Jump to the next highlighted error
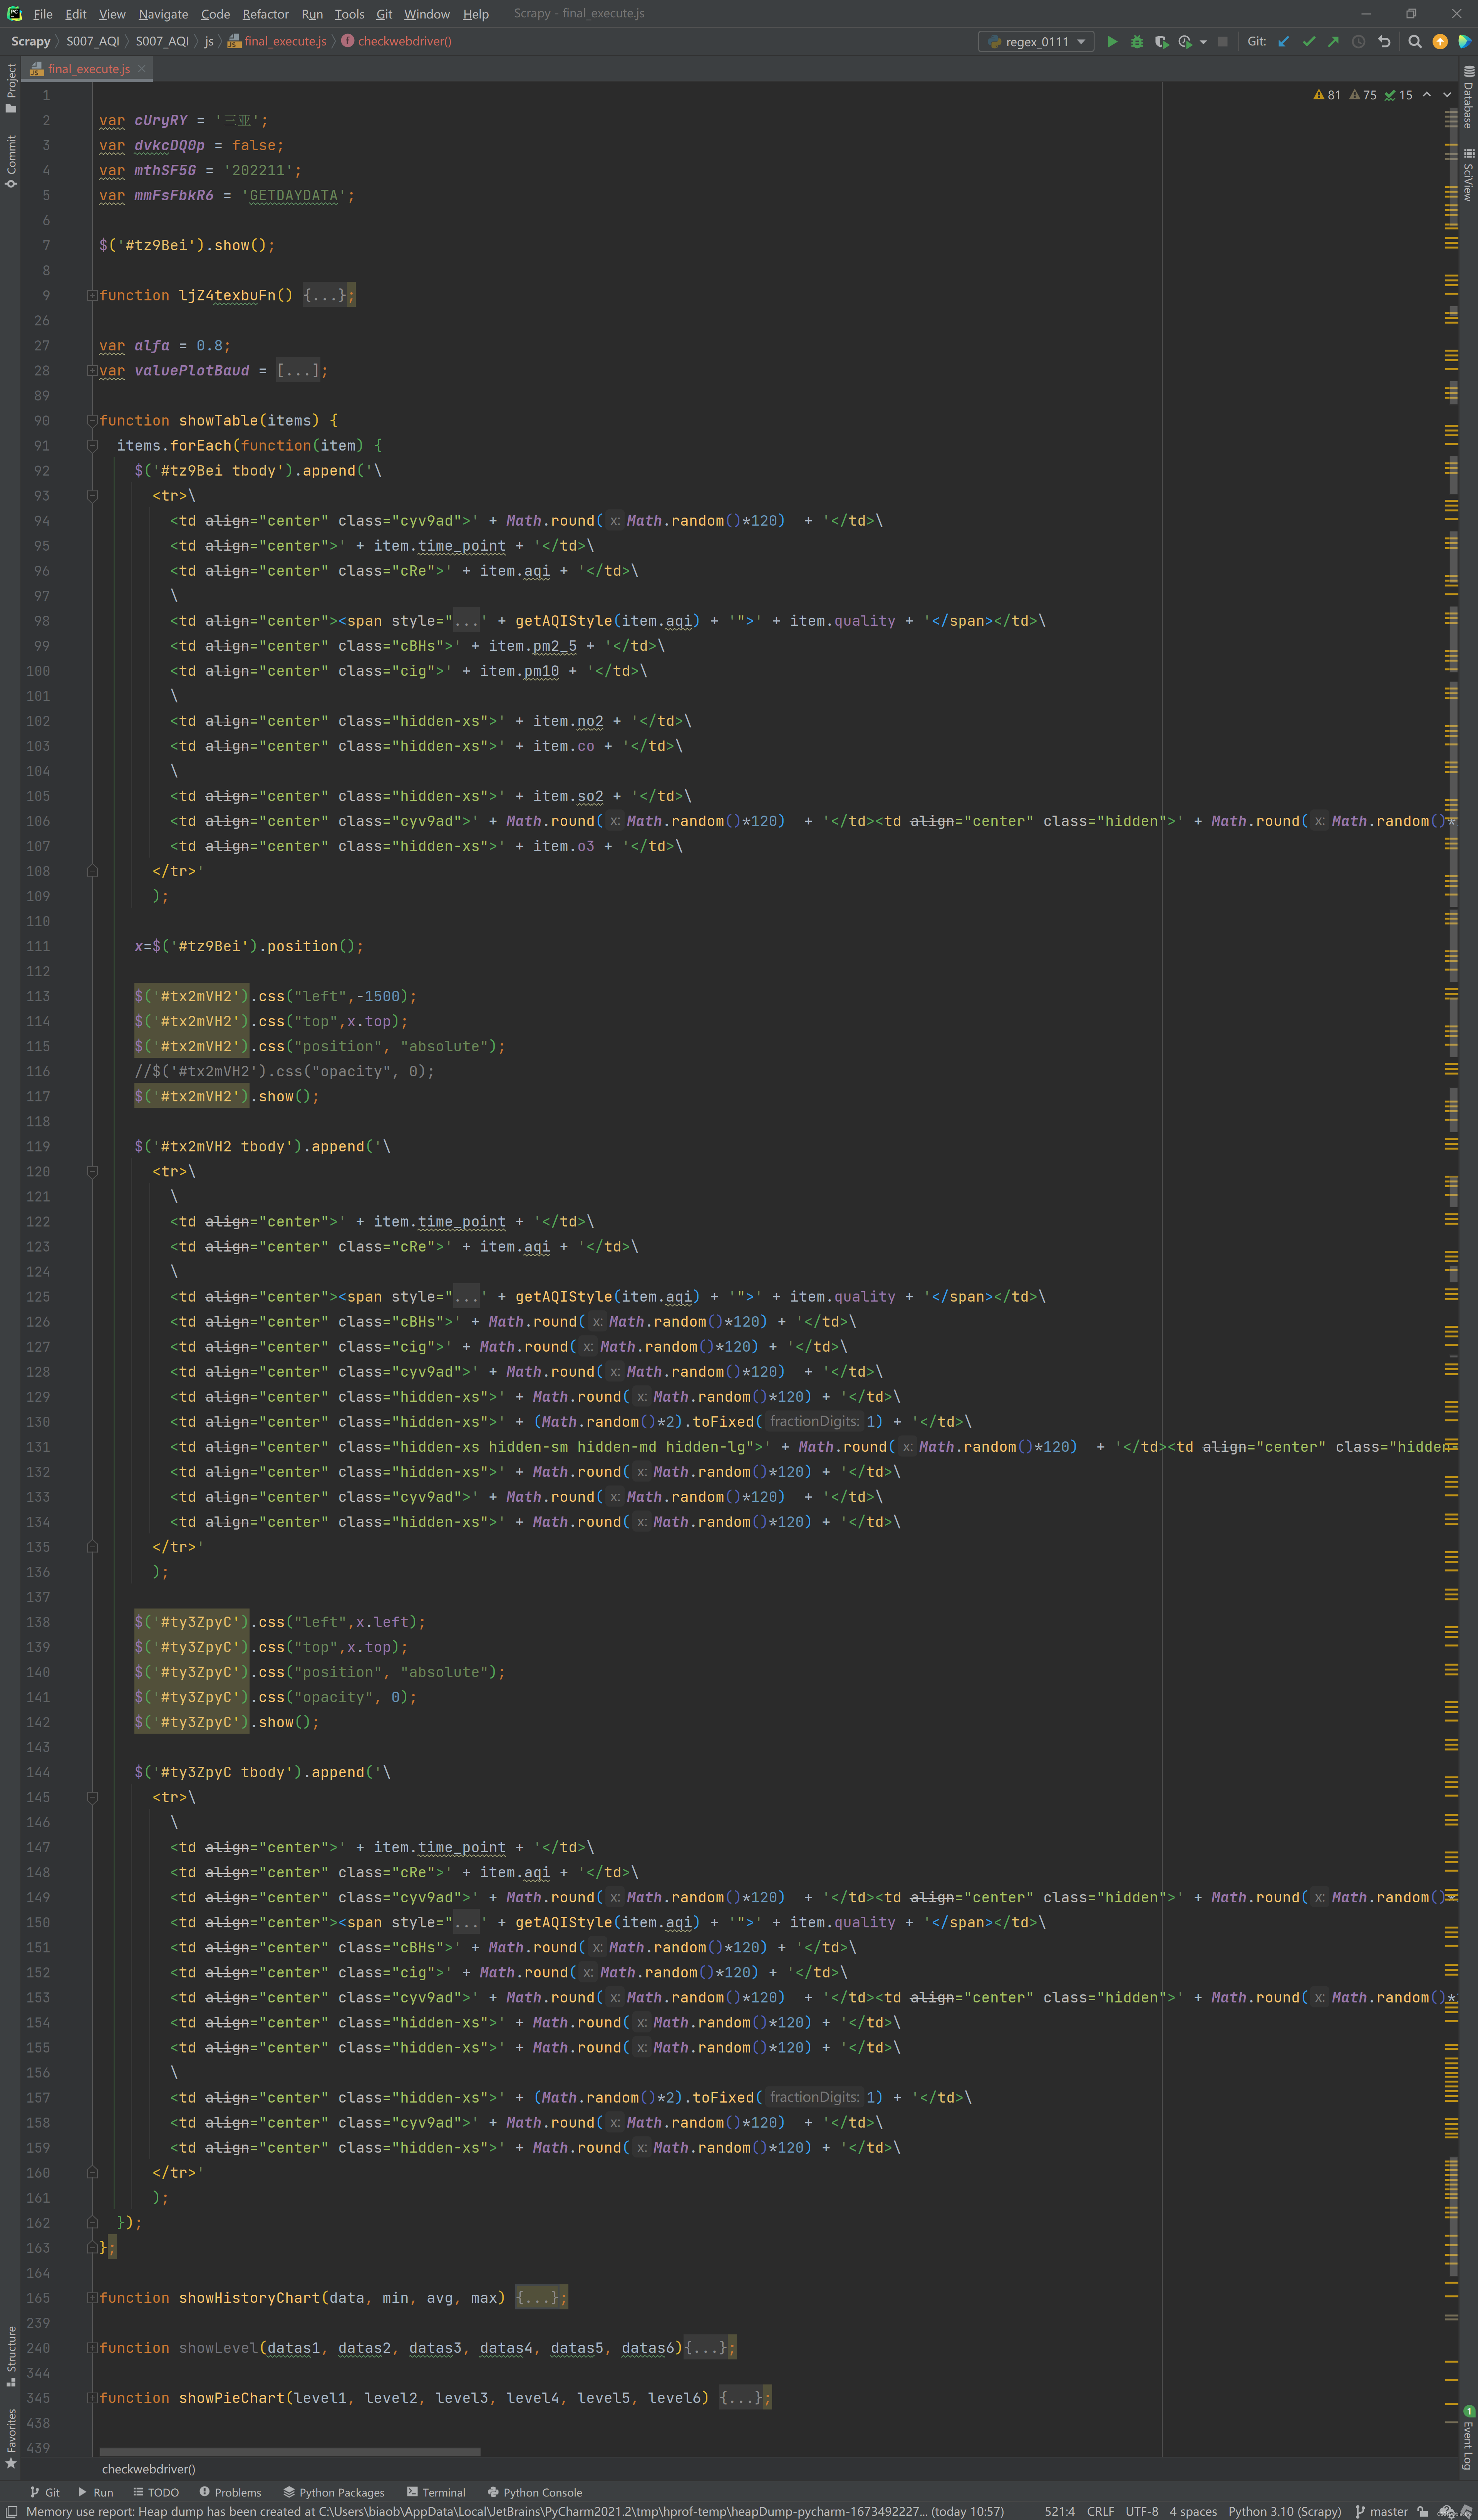 tap(1447, 95)
